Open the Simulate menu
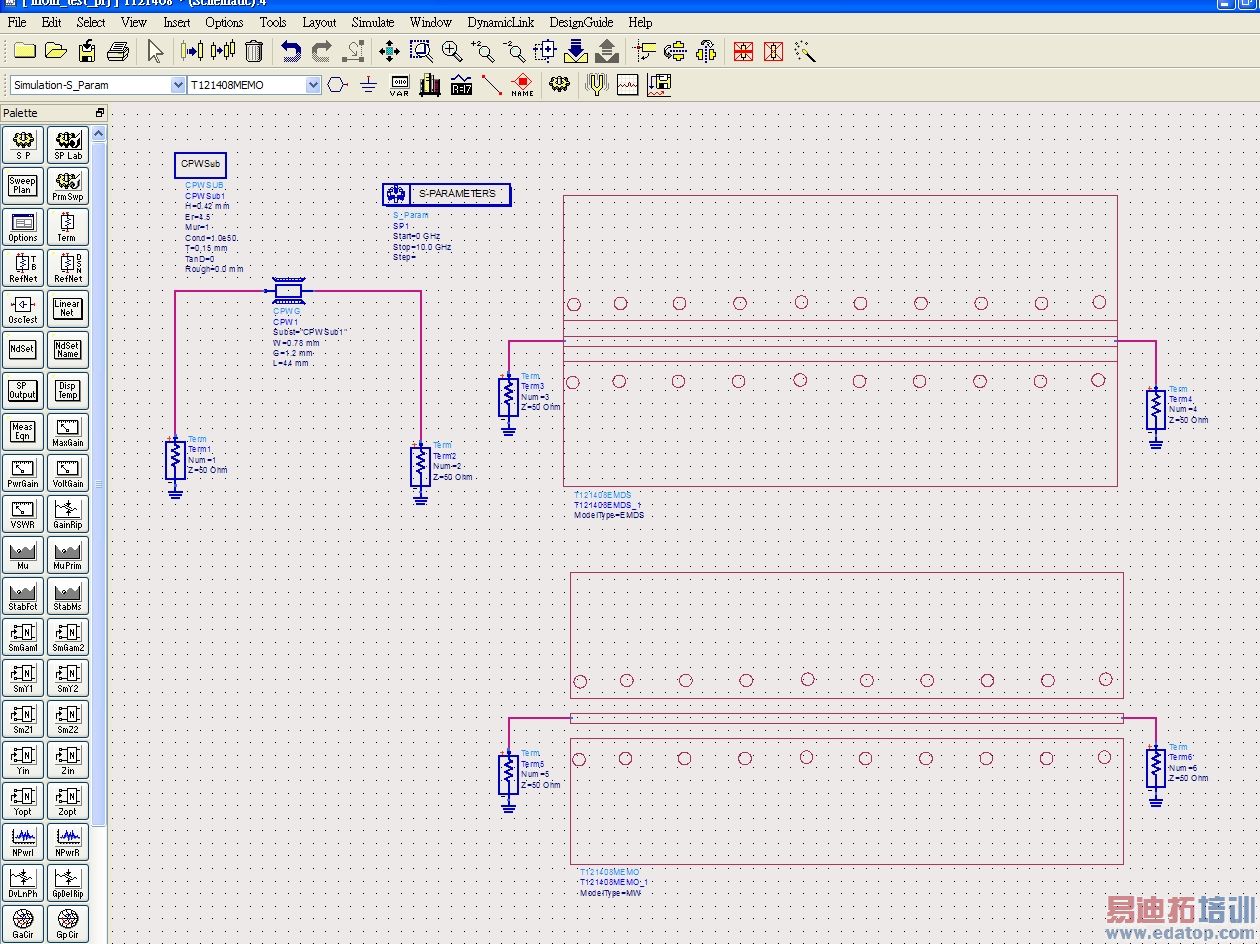 372,22
